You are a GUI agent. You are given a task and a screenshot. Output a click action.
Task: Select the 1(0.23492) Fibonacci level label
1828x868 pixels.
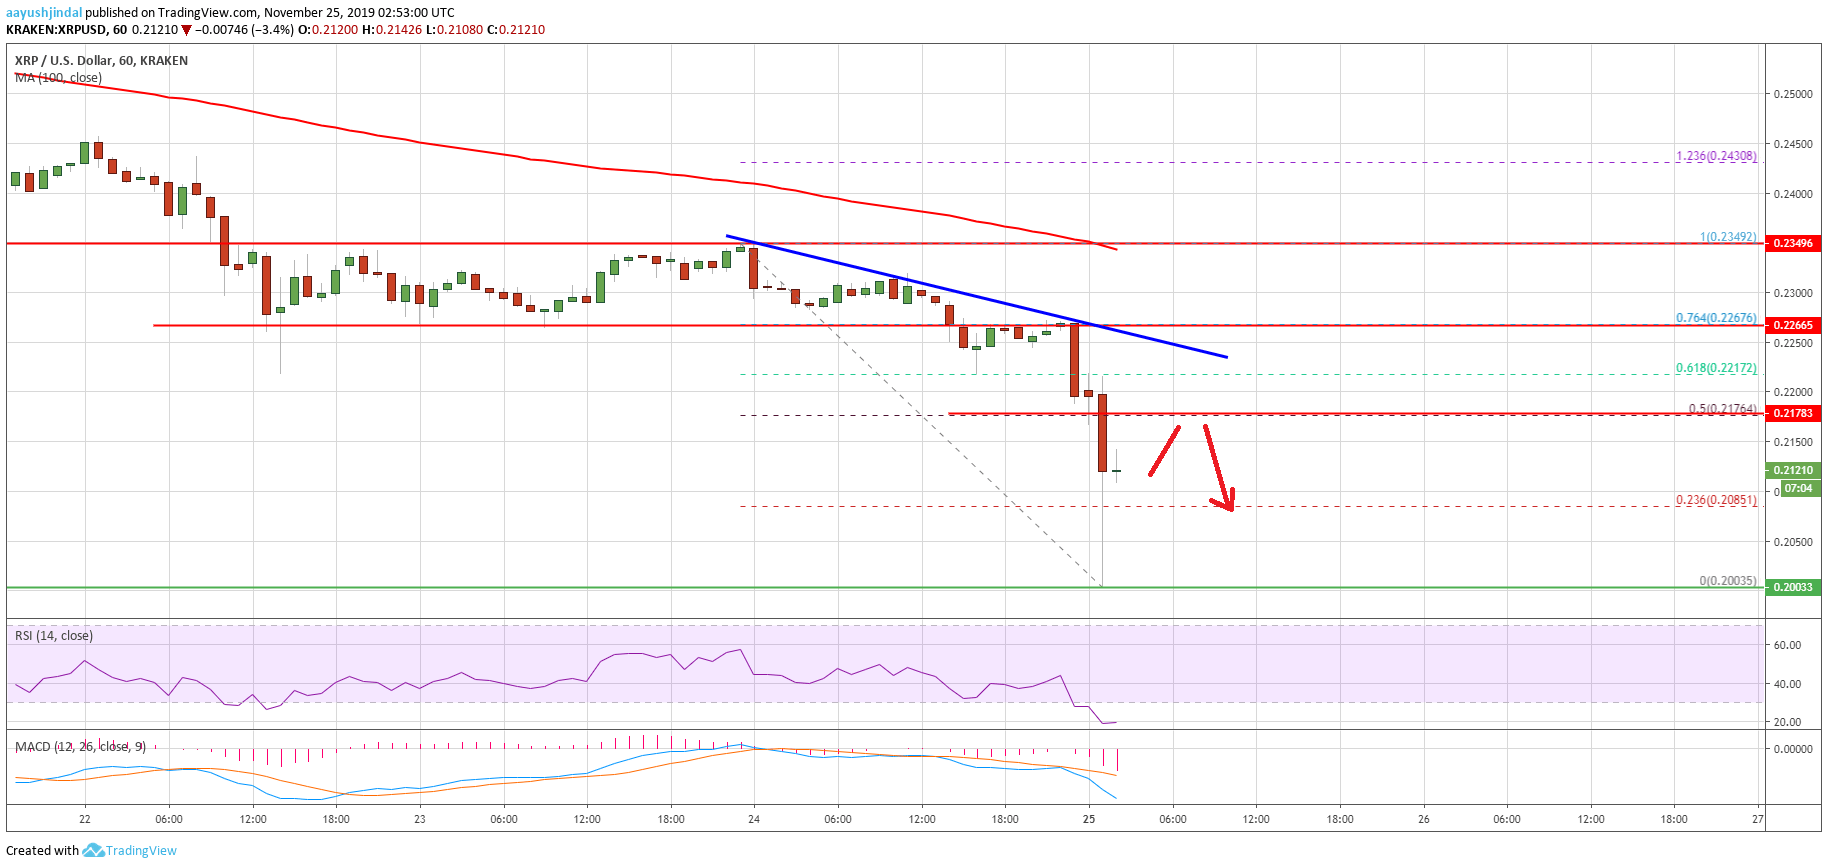pos(1728,237)
